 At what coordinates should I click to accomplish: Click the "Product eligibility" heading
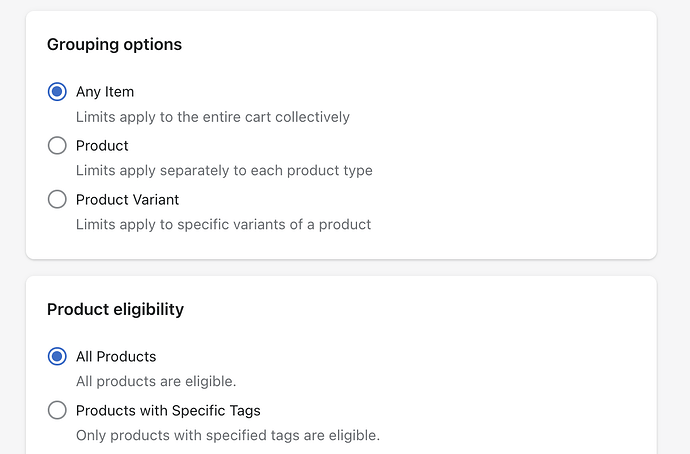[115, 309]
